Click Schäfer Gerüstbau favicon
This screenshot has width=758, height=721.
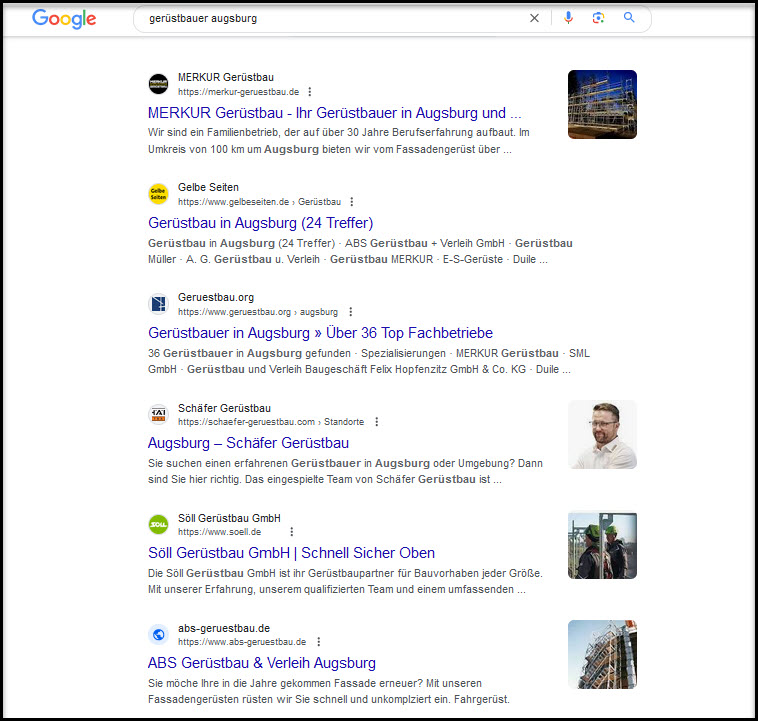click(158, 414)
